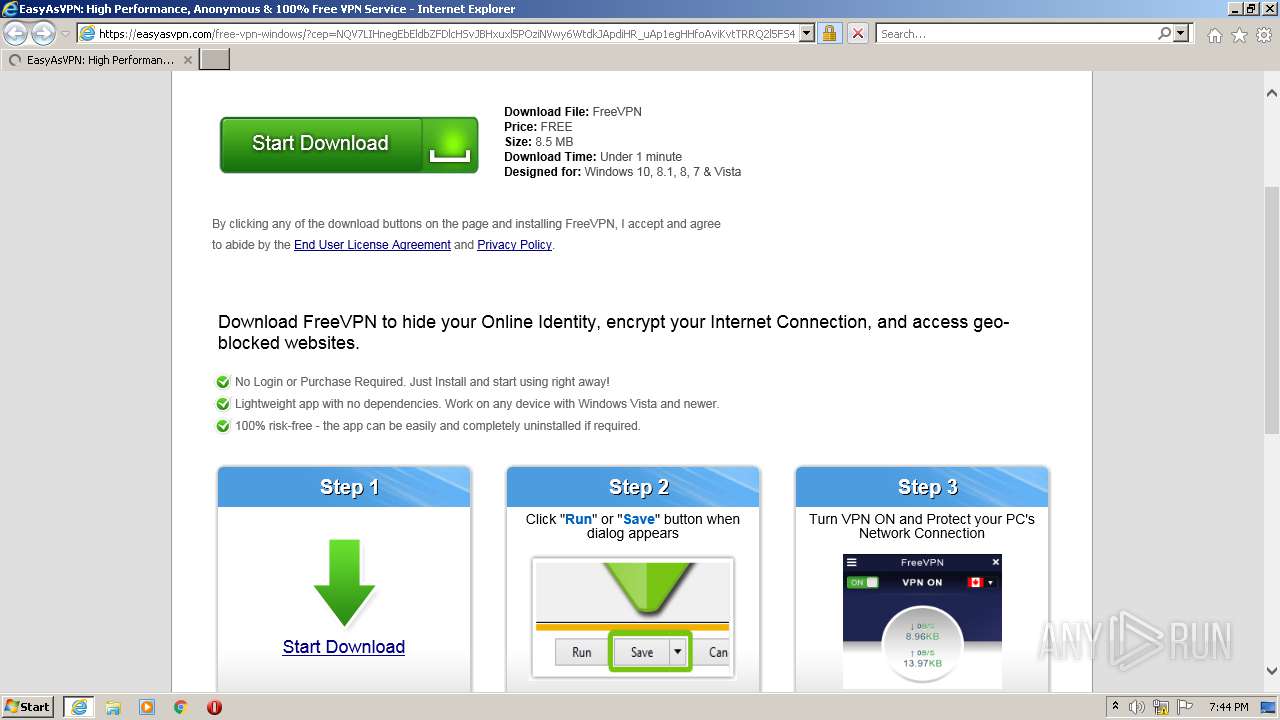Open the recent pages dropdown arrow
The width and height of the screenshot is (1280, 720).
click(65, 34)
